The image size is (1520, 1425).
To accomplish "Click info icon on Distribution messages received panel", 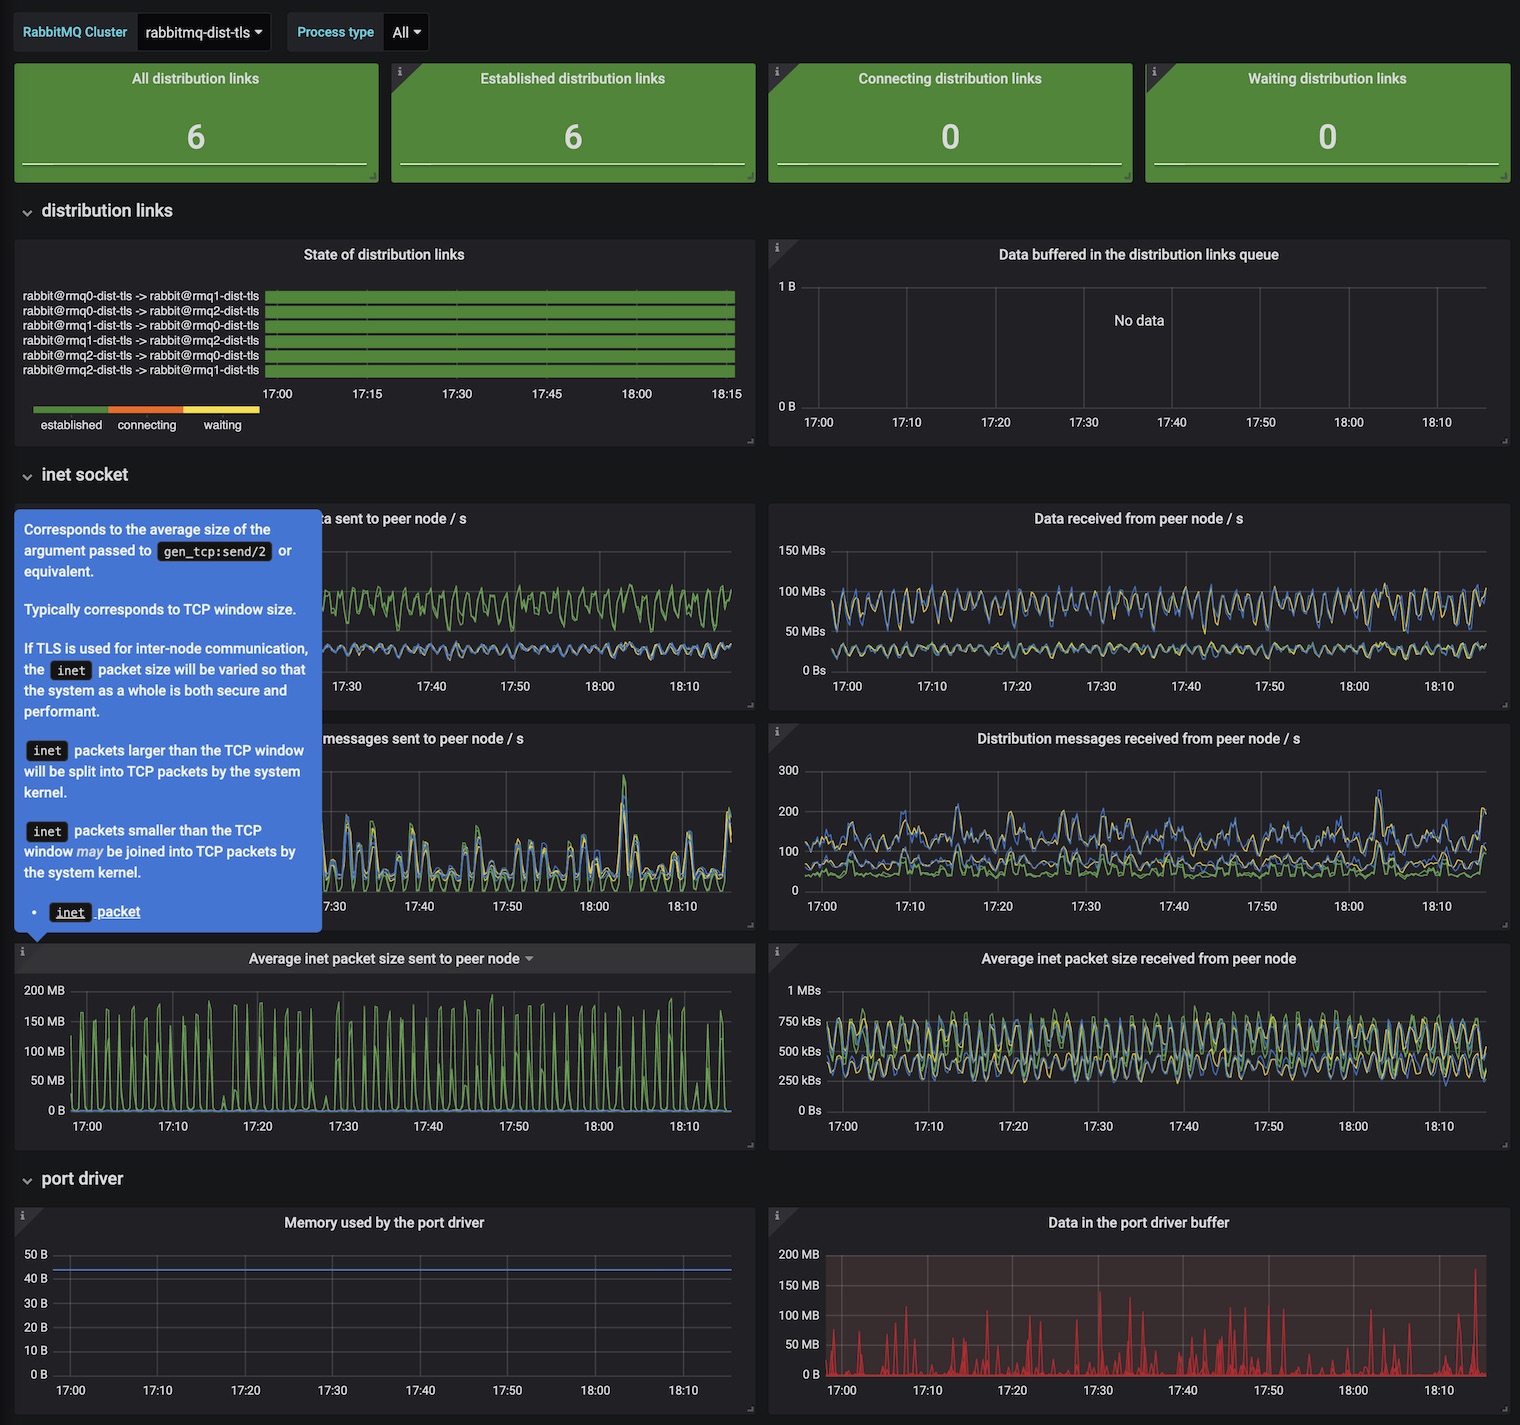I will [777, 731].
